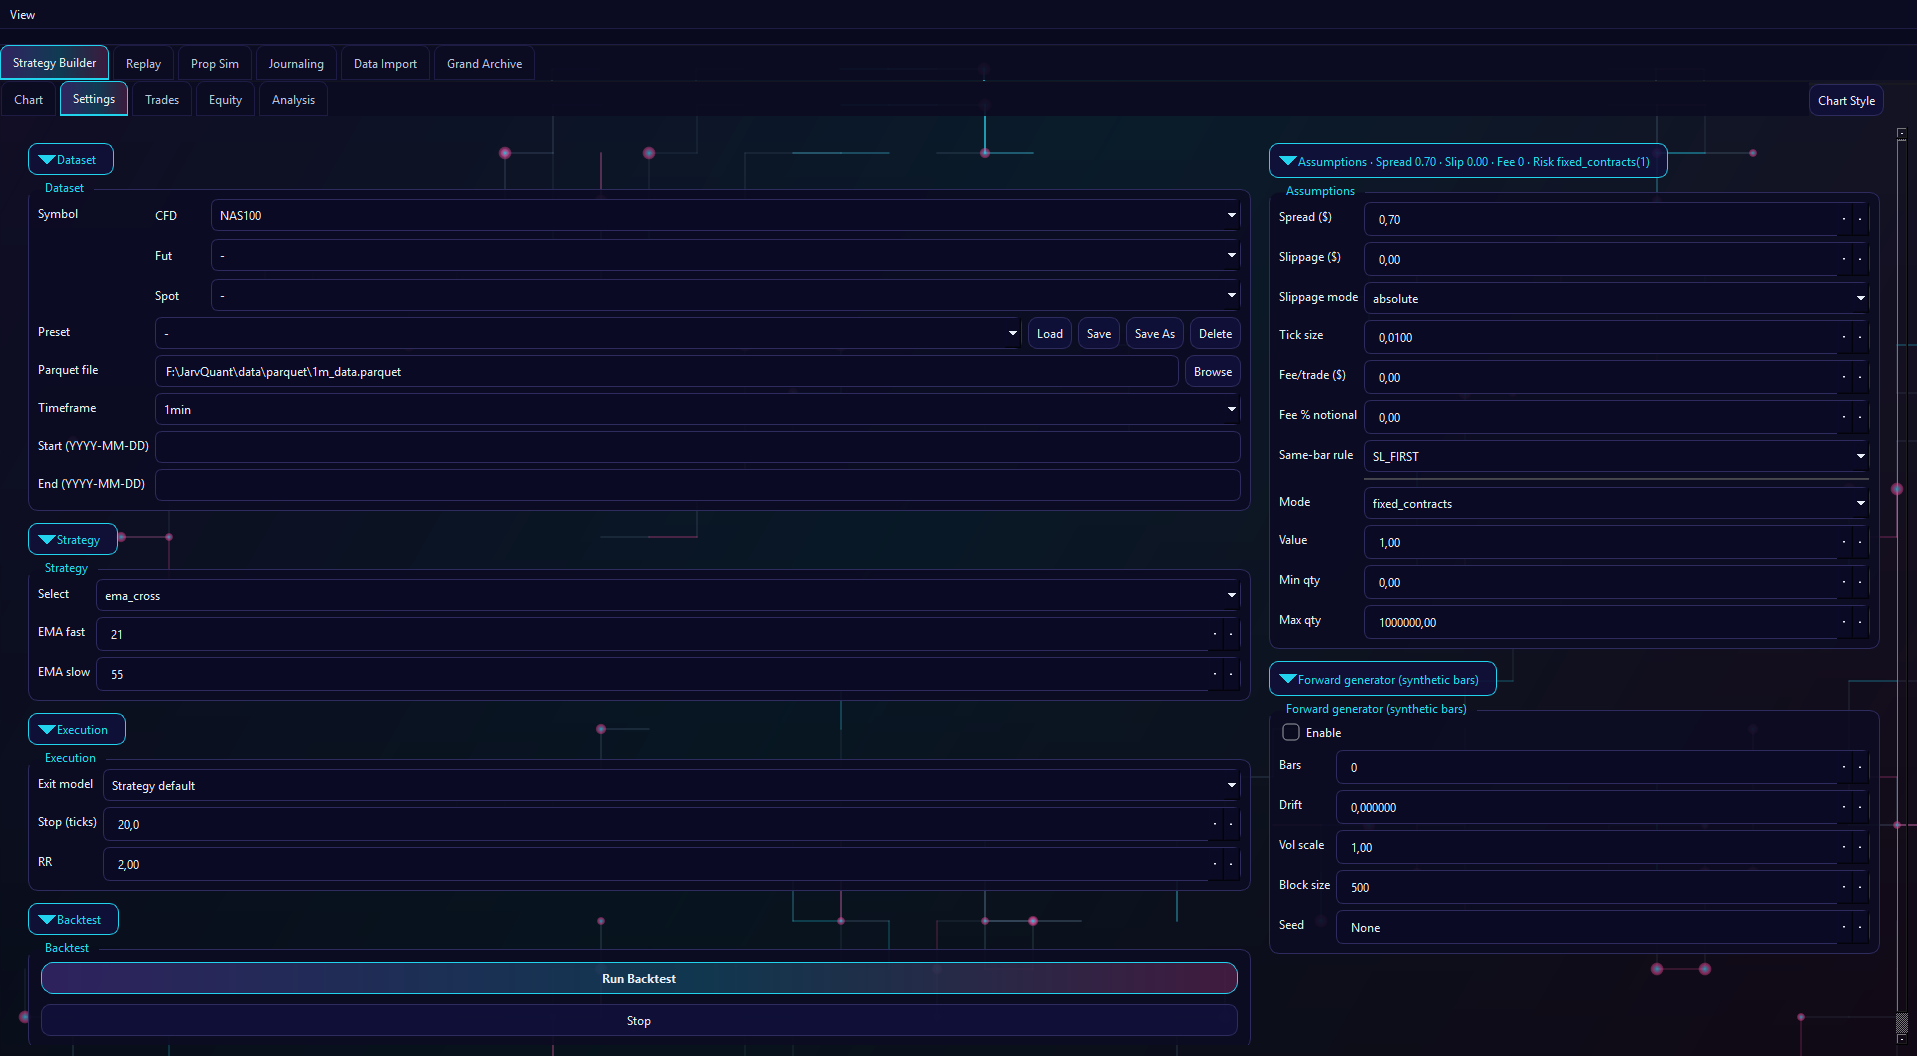The width and height of the screenshot is (1917, 1056).
Task: Open the strategy Select dropdown
Action: tap(667, 596)
